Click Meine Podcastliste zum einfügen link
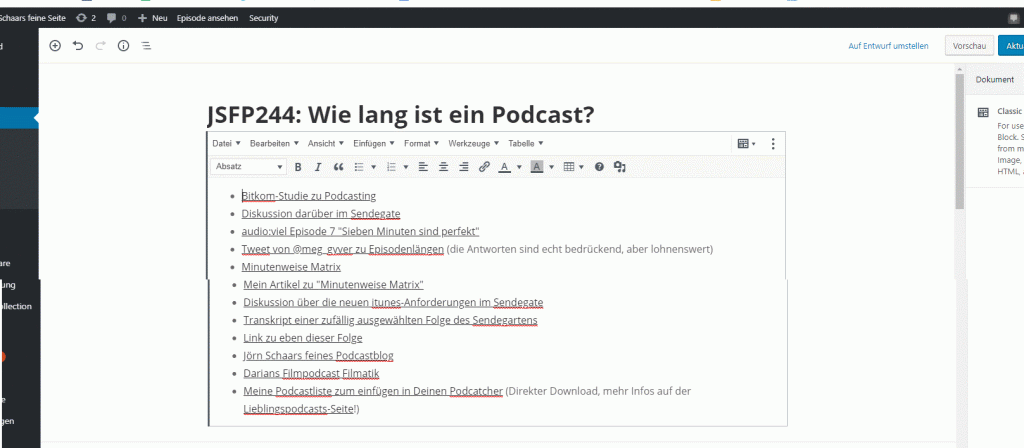 click(373, 391)
